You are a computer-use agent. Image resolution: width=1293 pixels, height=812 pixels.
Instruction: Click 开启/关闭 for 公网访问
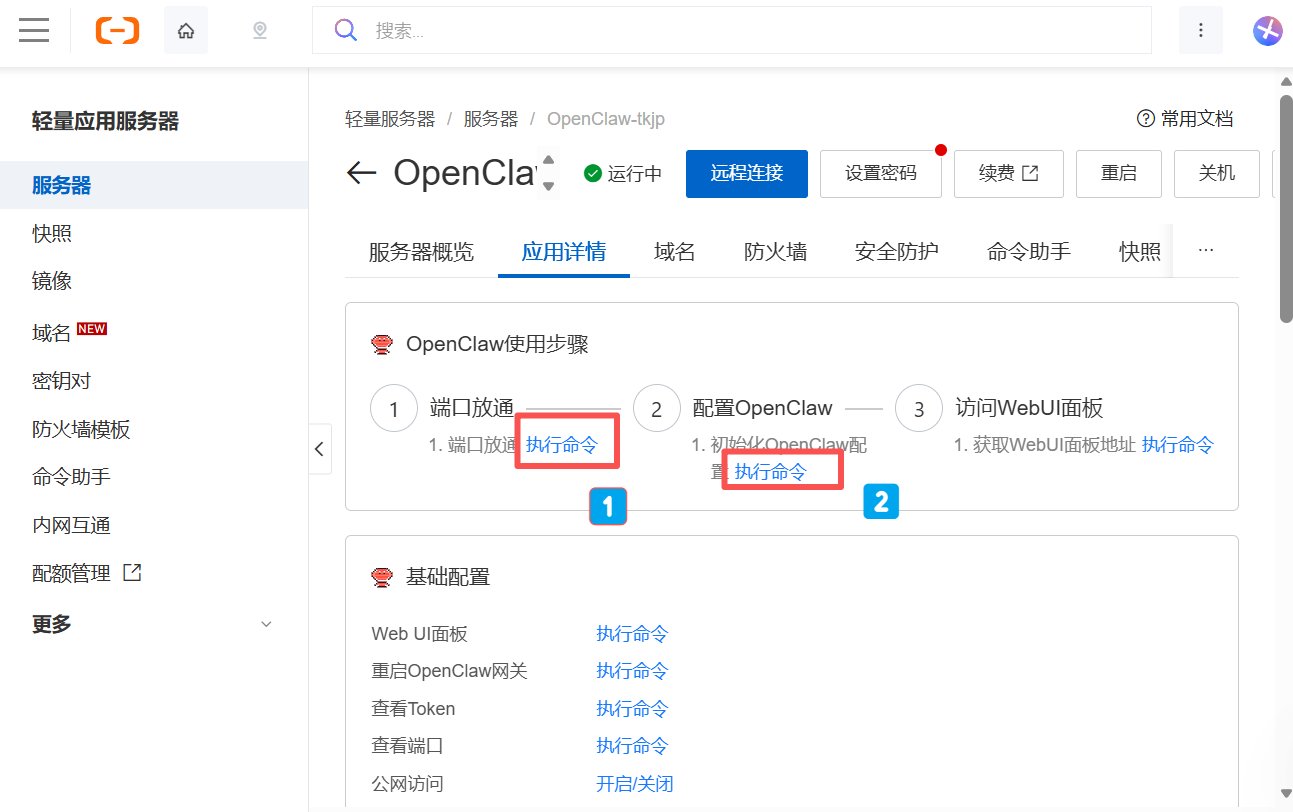click(635, 783)
